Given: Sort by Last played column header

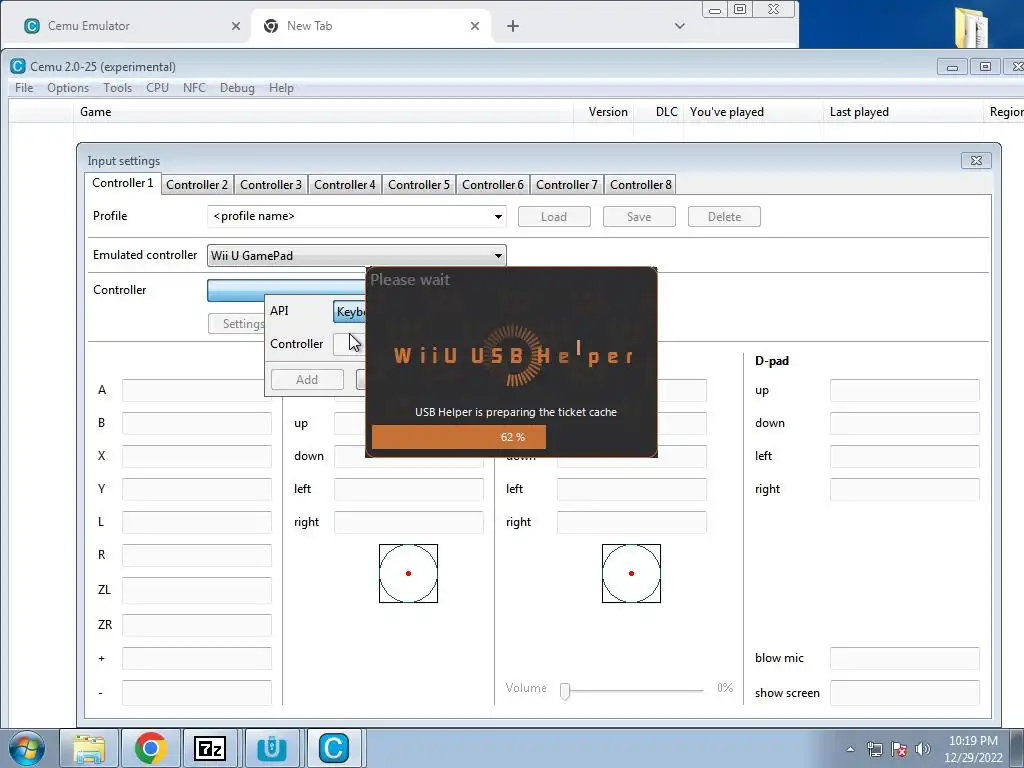Looking at the screenshot, I should [x=902, y=112].
